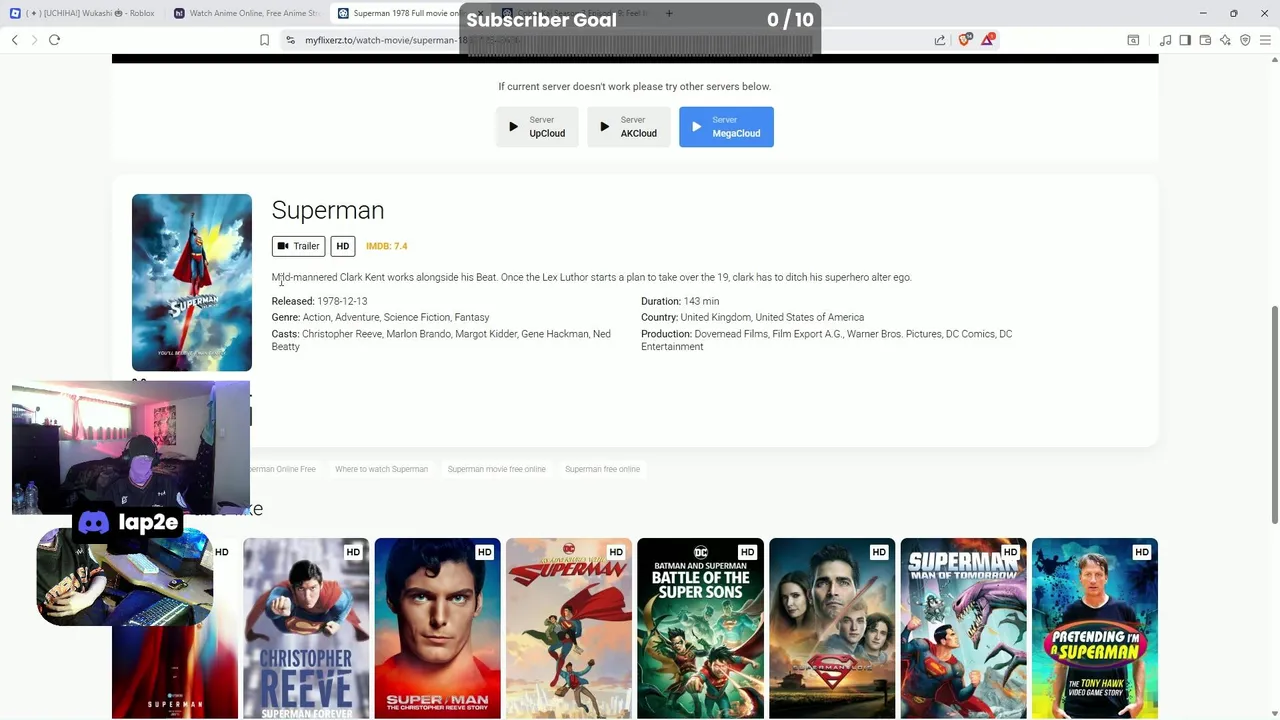
Task: Click the play icon on AKCloud server
Action: [604, 127]
